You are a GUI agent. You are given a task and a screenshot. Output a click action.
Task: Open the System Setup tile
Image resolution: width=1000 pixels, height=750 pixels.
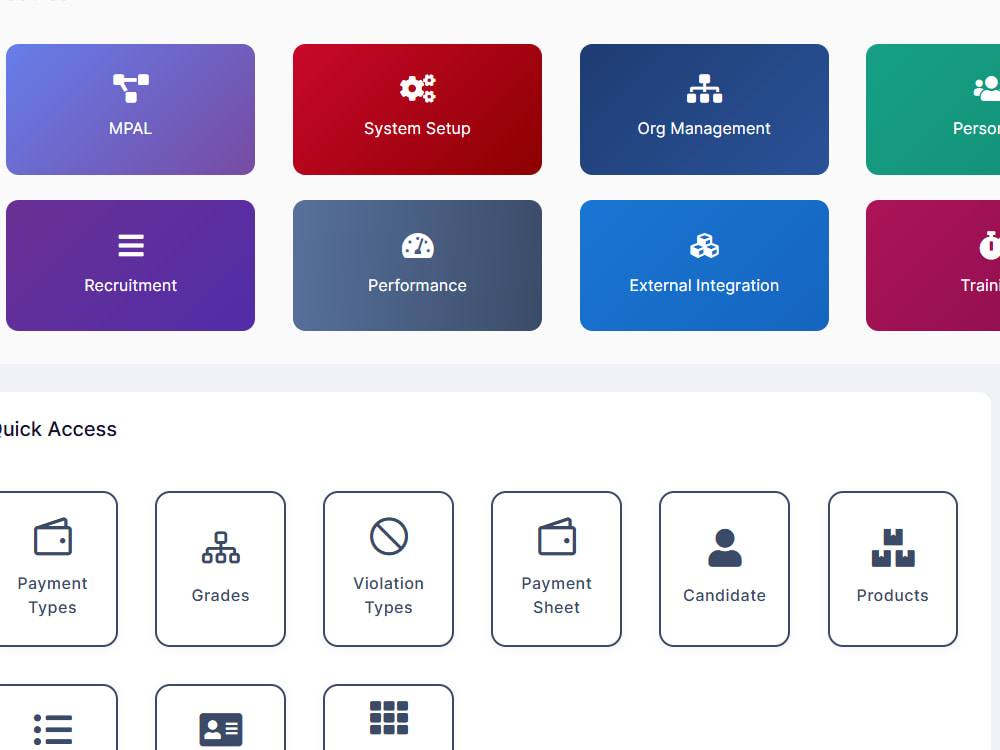[418, 109]
